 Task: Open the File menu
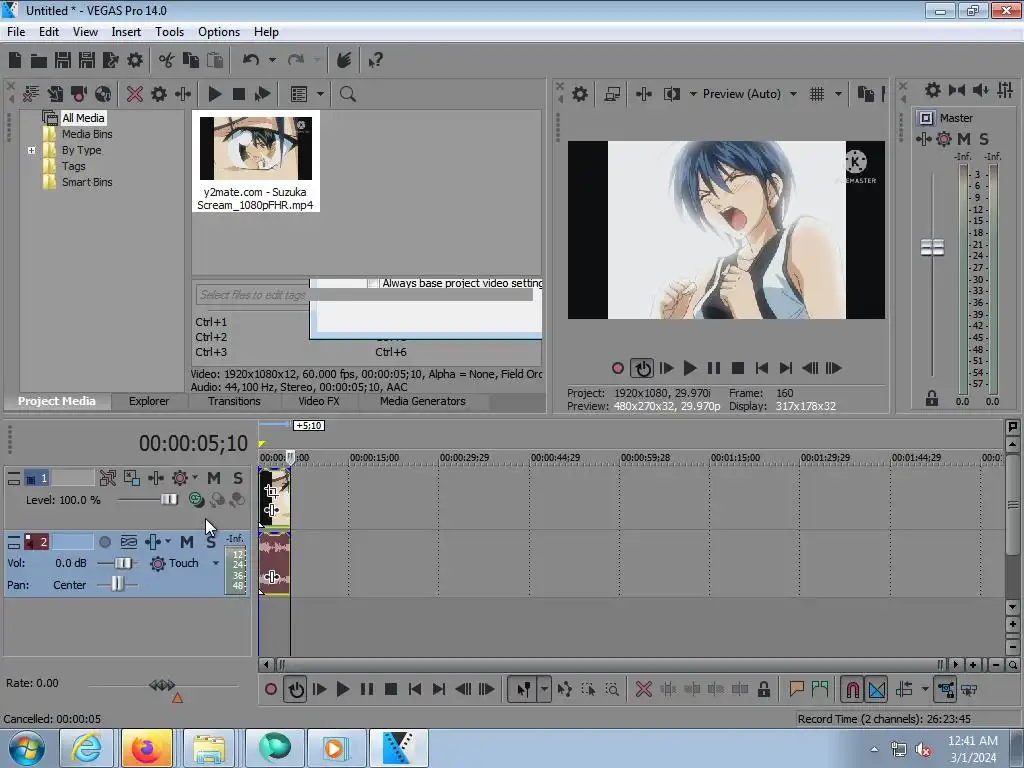[16, 32]
